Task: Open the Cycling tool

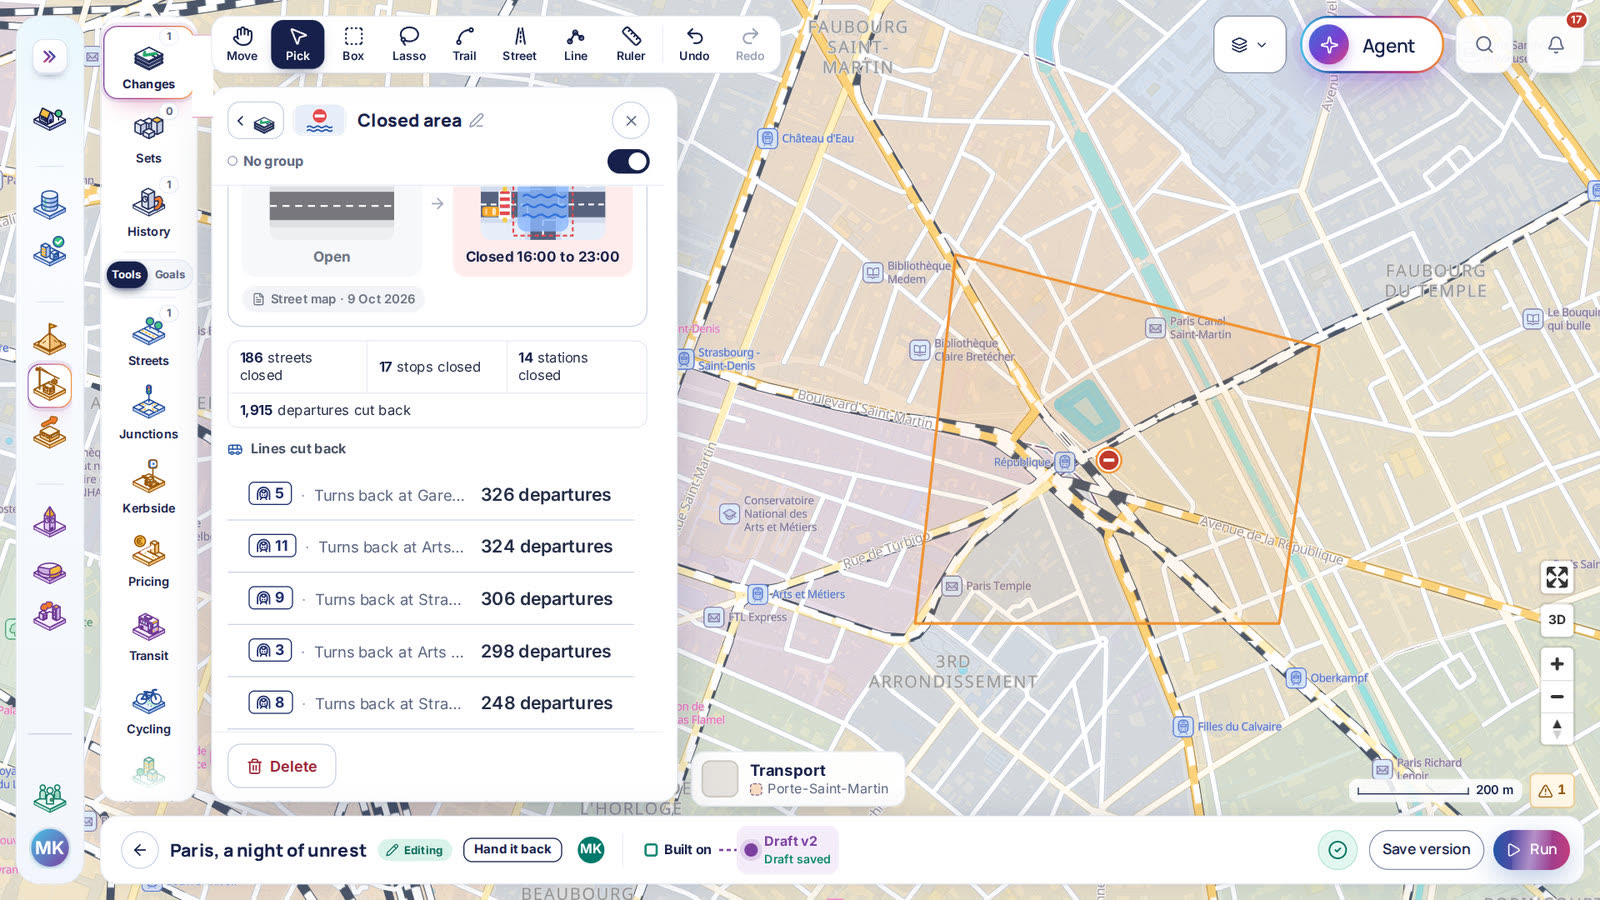Action: (x=149, y=709)
